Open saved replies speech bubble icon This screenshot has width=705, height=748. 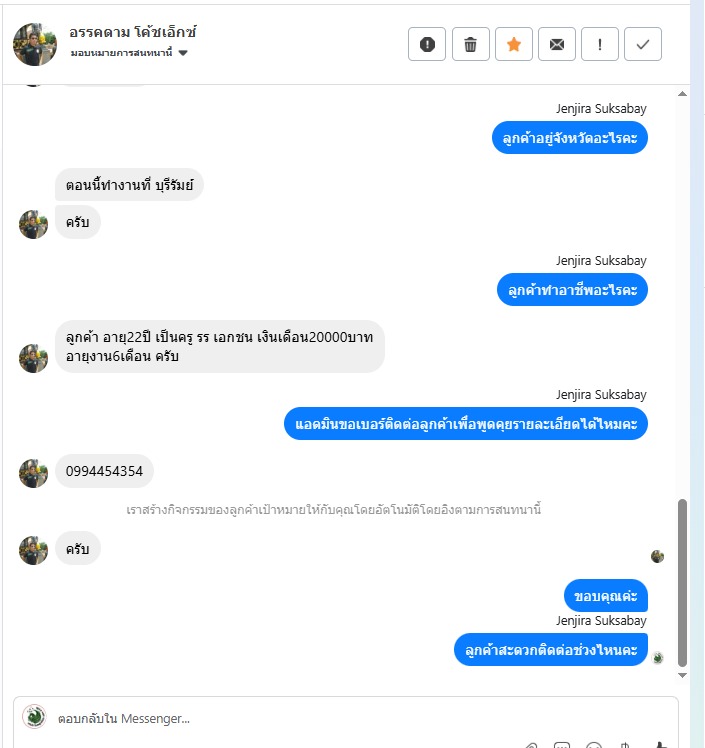[x=562, y=745]
